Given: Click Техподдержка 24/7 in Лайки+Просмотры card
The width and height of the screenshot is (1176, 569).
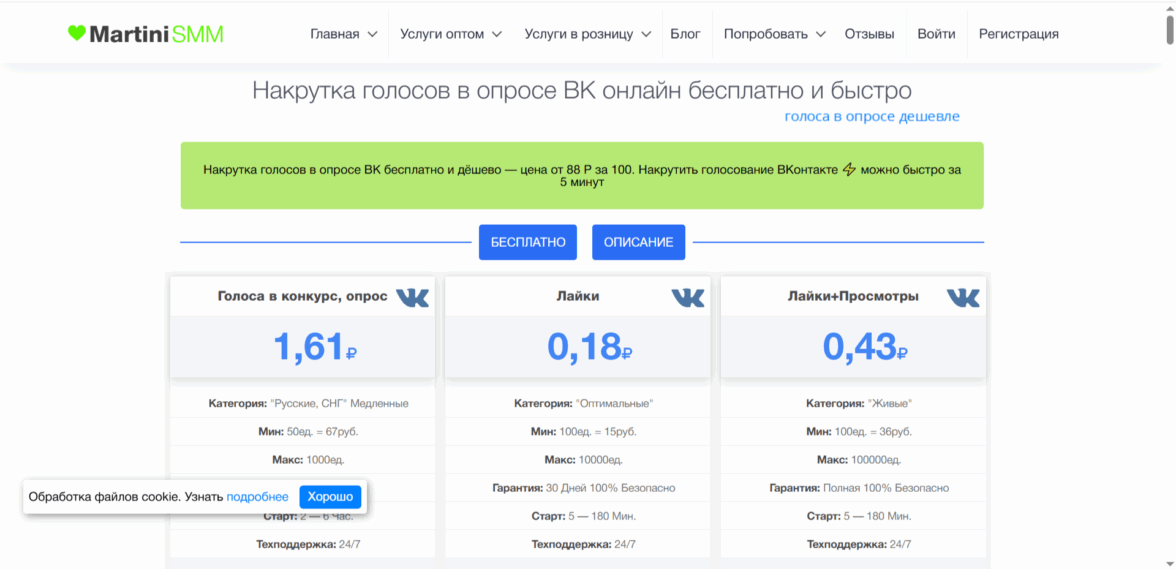Looking at the screenshot, I should 854,544.
